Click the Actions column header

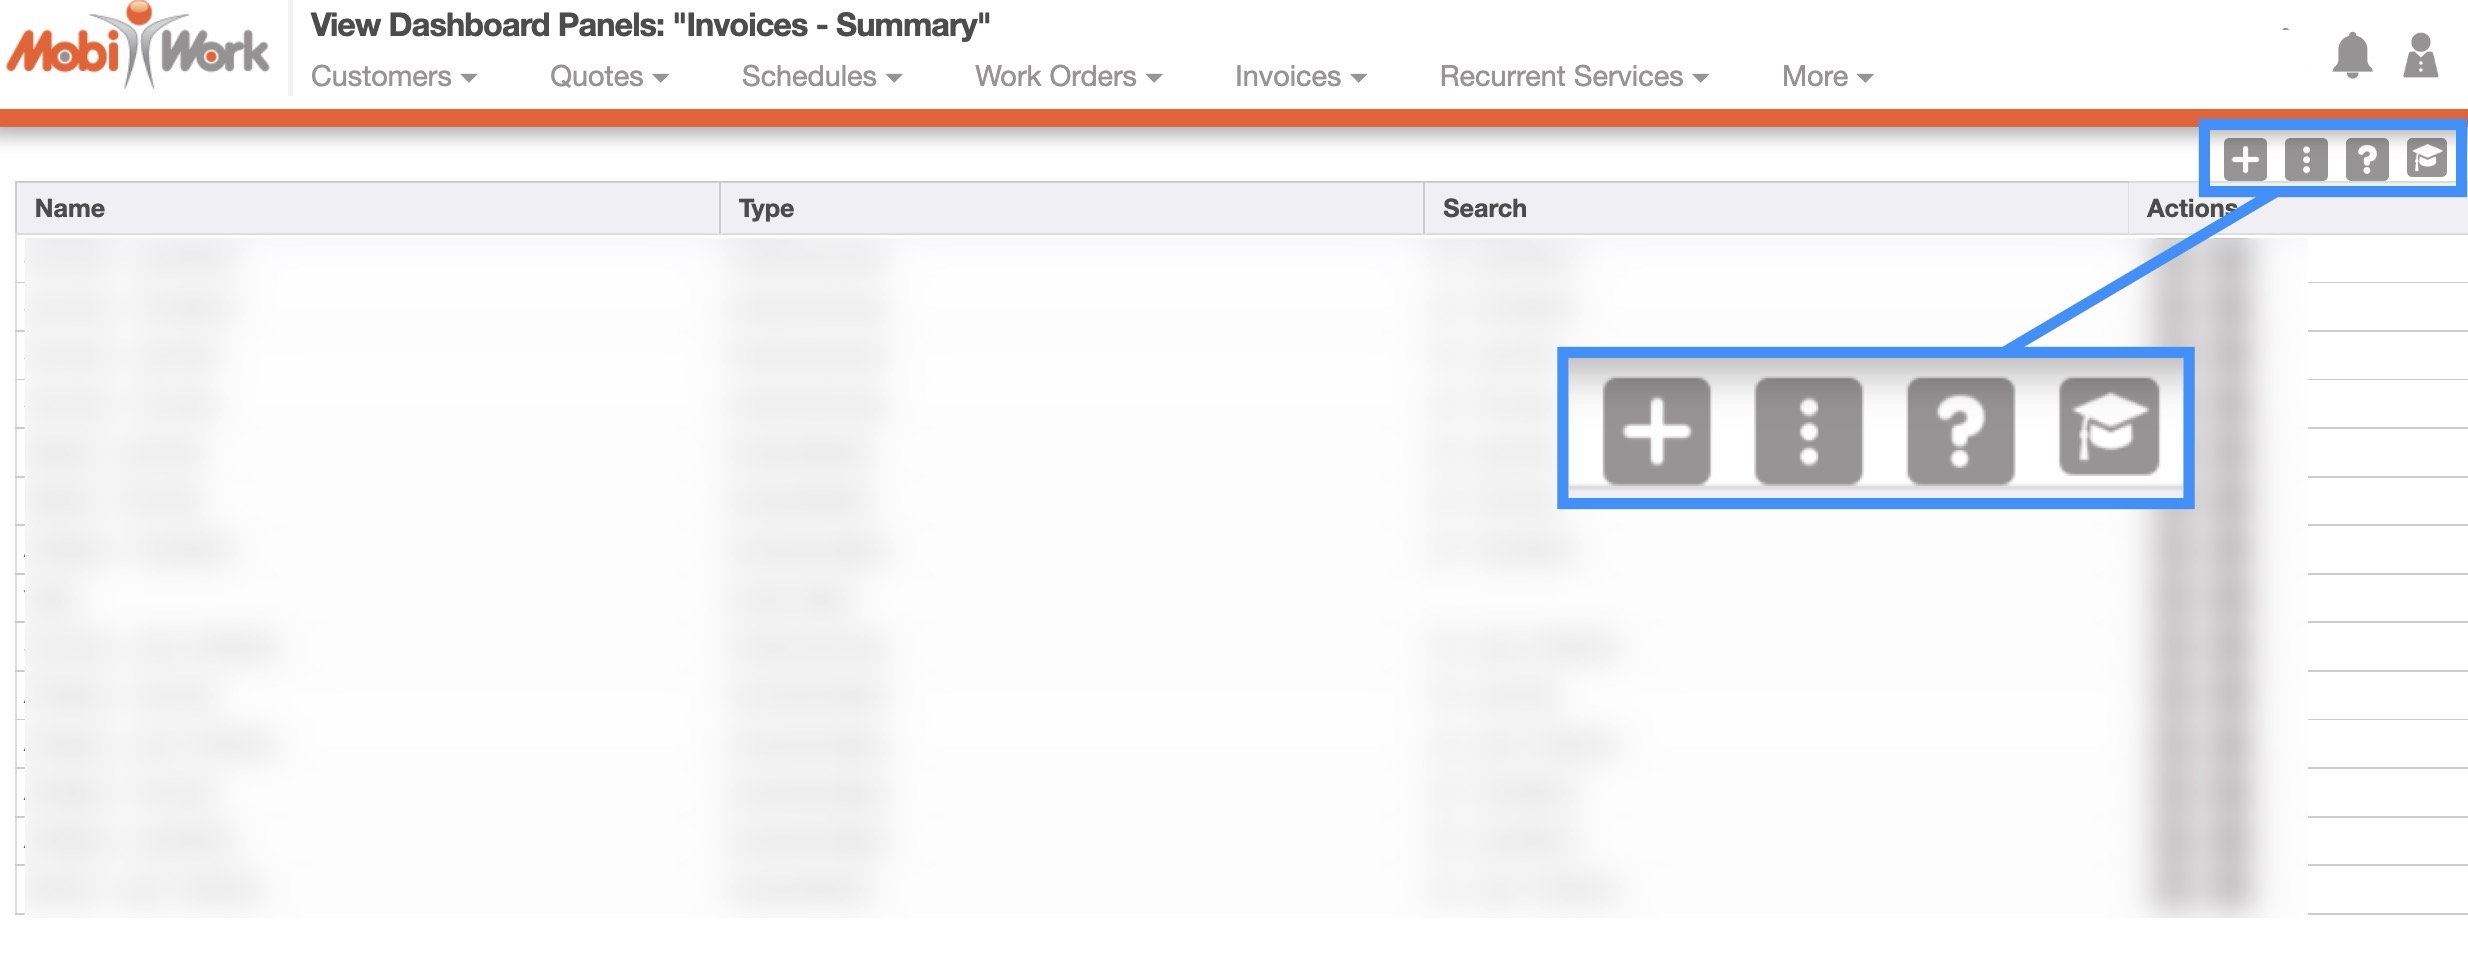pyautogui.click(x=2190, y=208)
